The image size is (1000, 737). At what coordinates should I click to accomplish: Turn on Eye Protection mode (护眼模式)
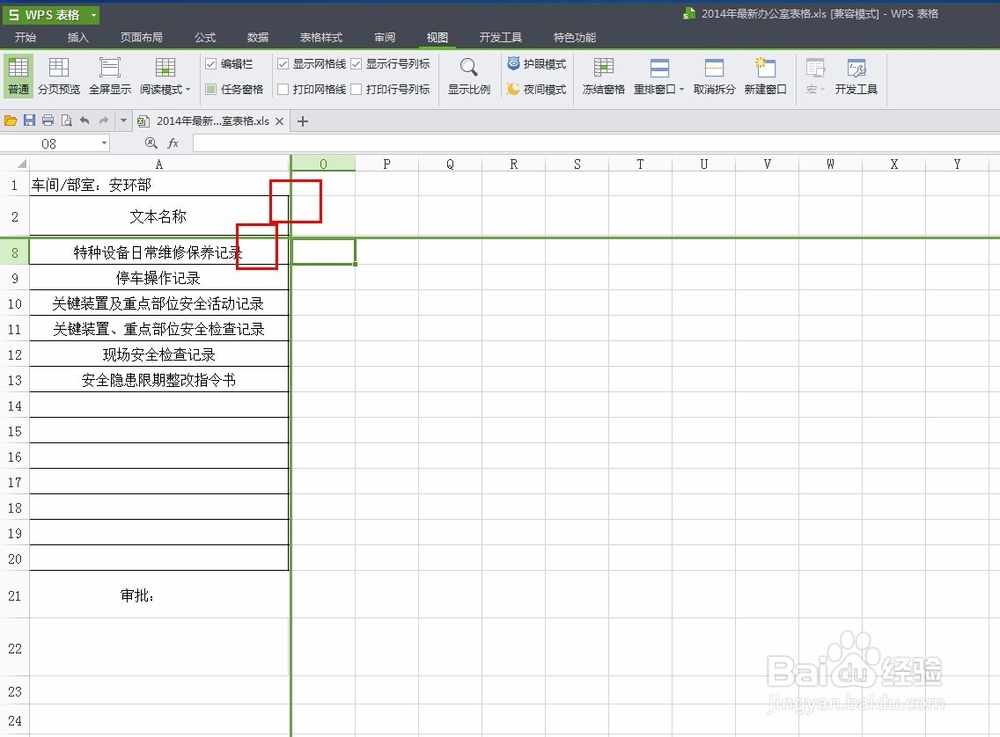(x=536, y=64)
